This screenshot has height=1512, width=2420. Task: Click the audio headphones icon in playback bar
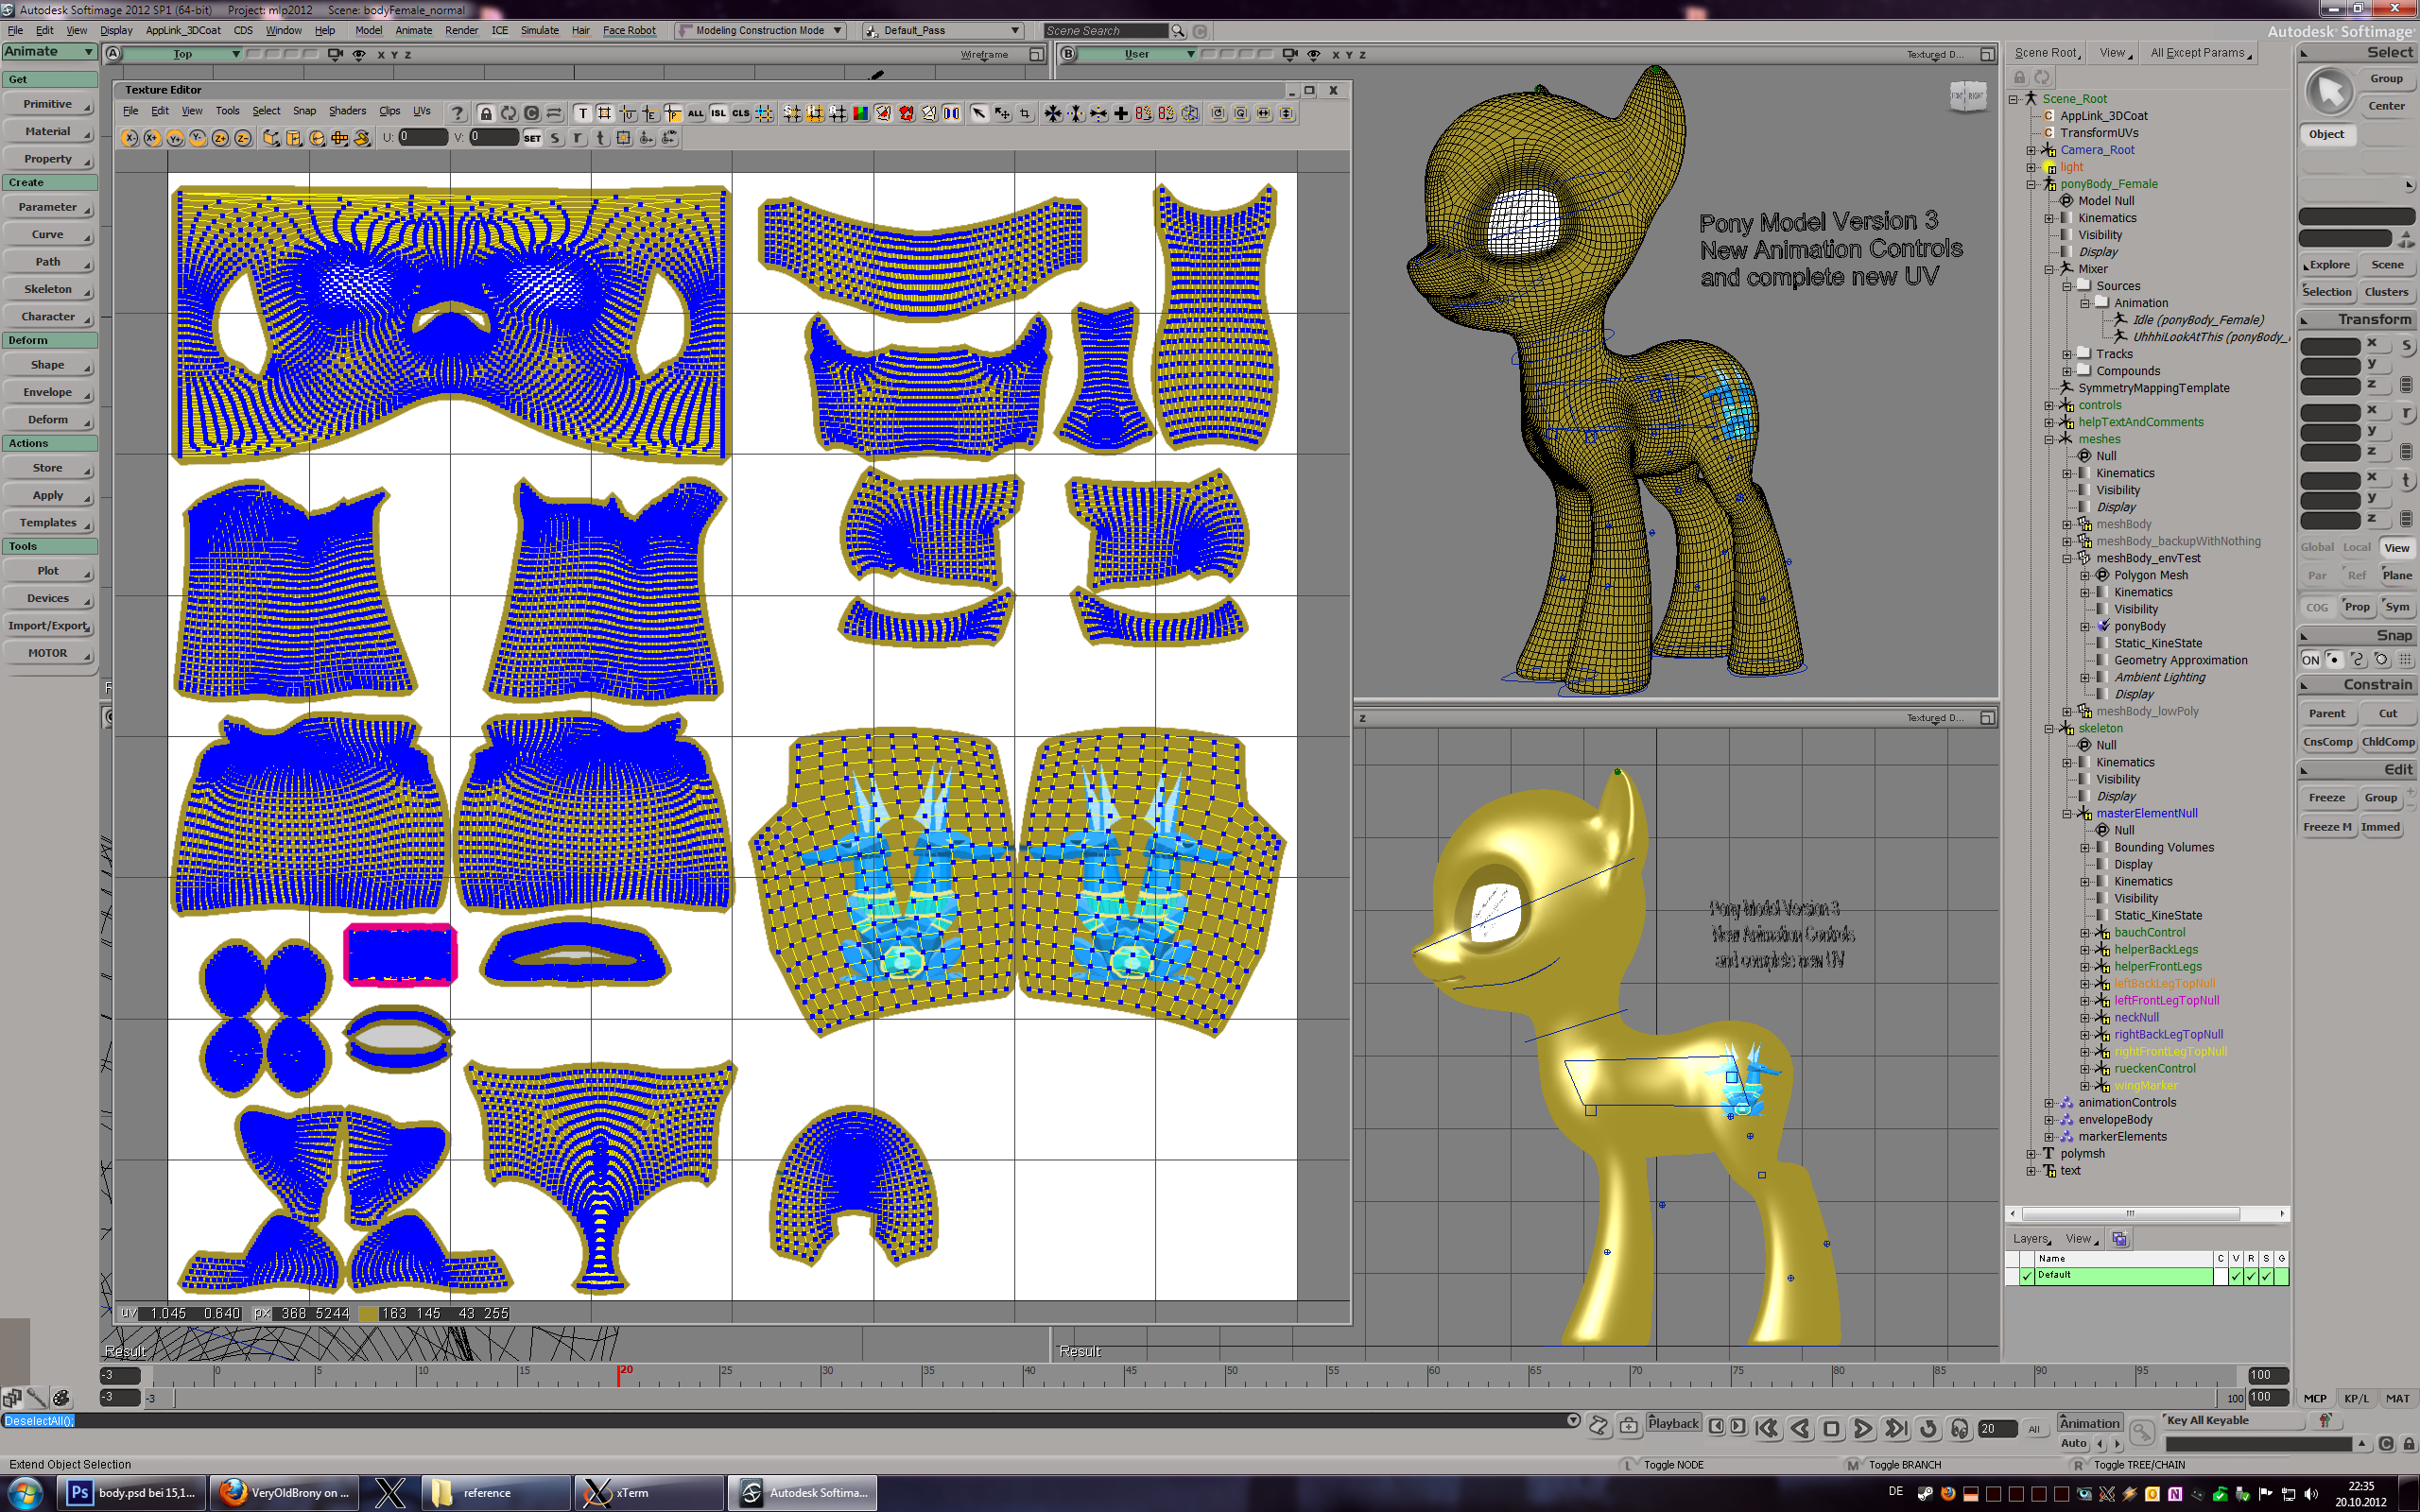point(1959,1429)
